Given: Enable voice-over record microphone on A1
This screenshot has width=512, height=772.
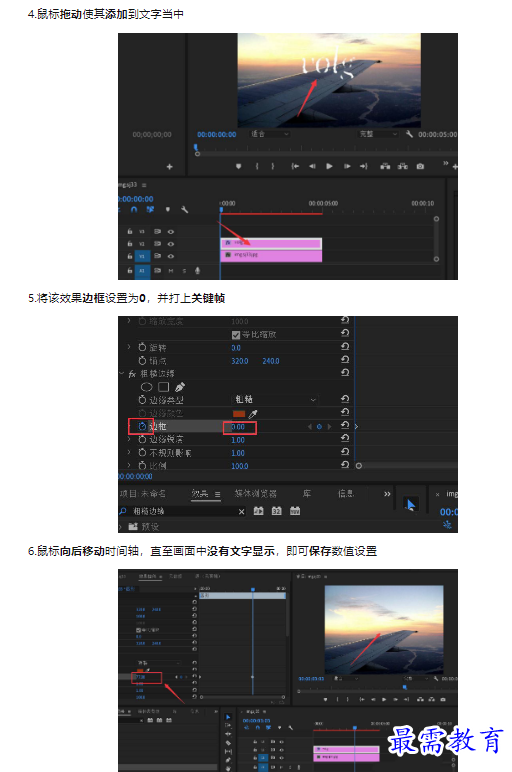Looking at the screenshot, I should (x=197, y=270).
